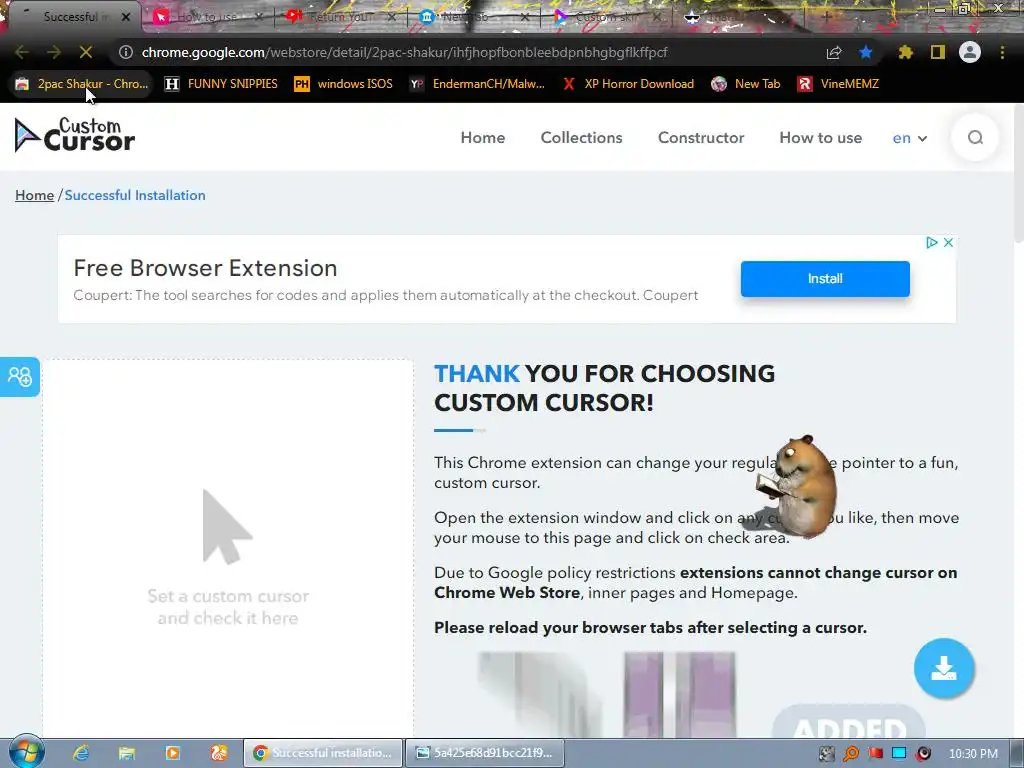Open Windows Explorer folder from taskbar
This screenshot has height=768, width=1024.
coord(126,753)
